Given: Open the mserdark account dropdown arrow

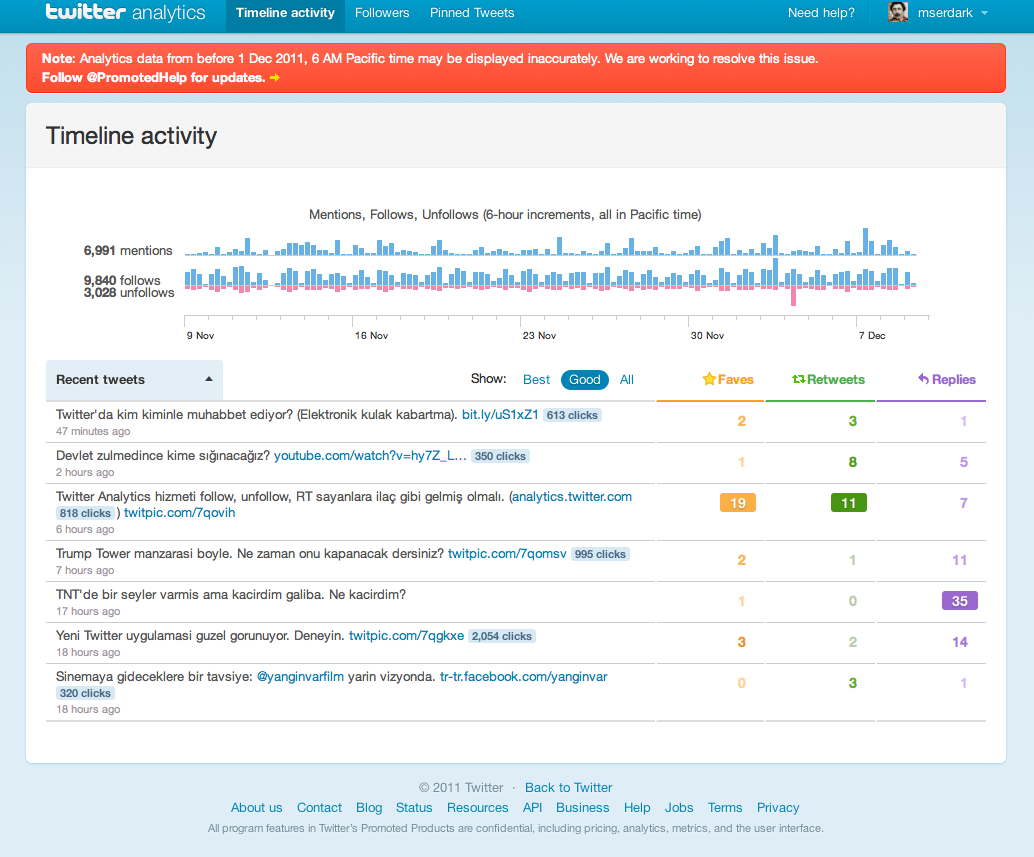Looking at the screenshot, I should click(985, 13).
